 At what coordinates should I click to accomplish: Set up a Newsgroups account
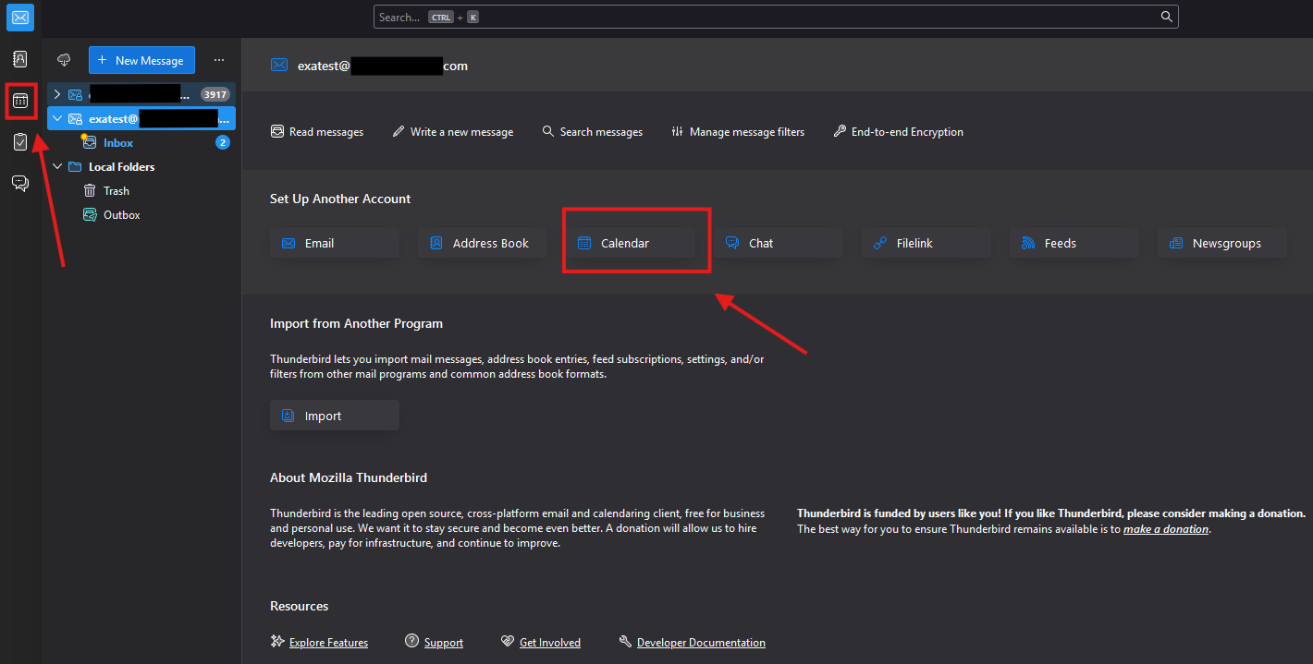tap(1222, 243)
